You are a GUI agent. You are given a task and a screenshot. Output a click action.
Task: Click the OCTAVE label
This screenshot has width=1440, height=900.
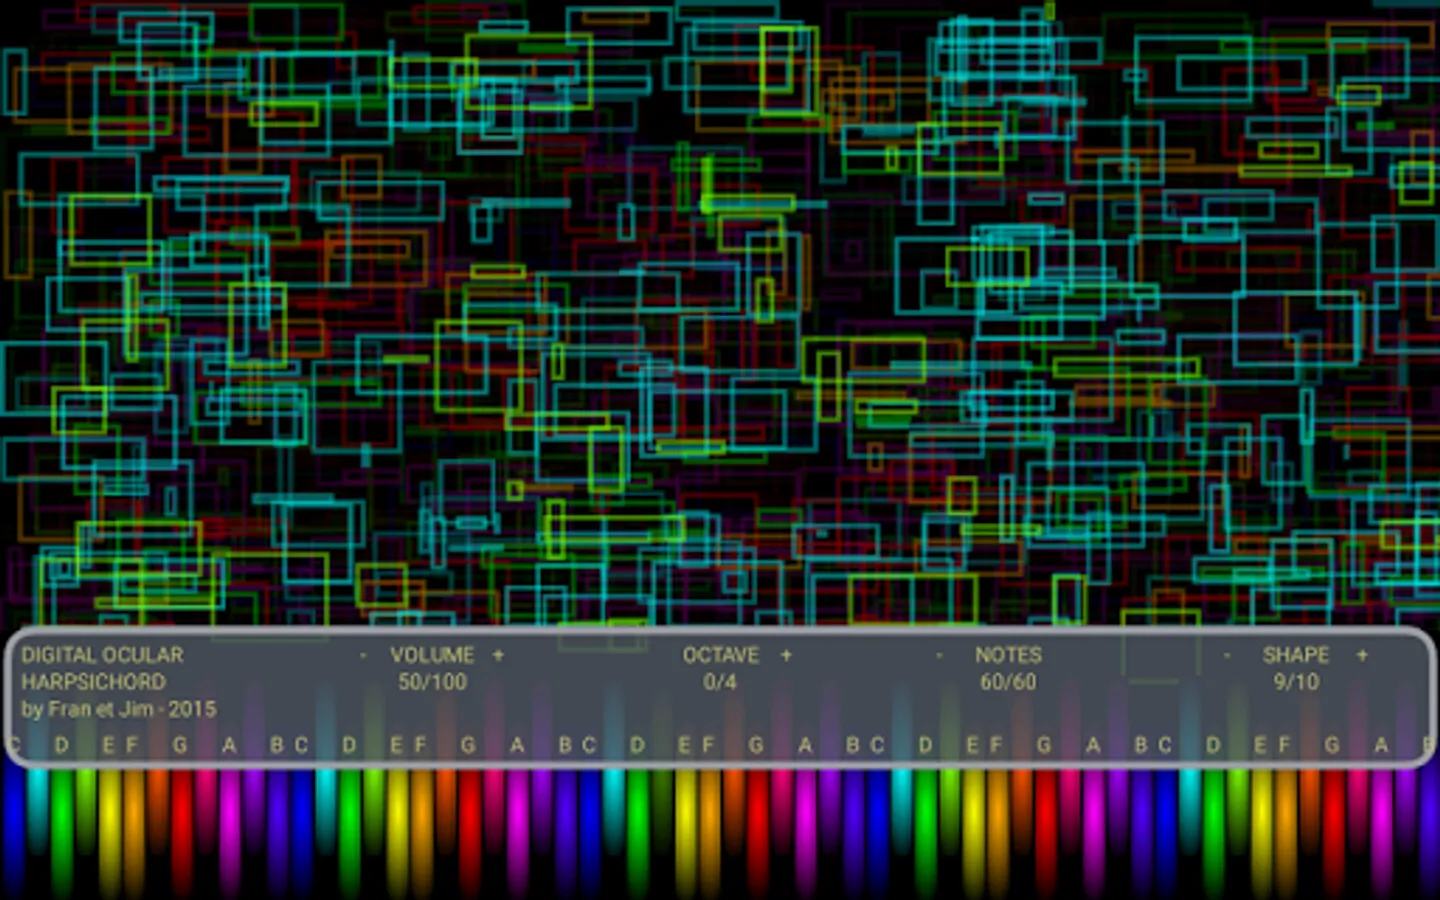click(x=720, y=656)
